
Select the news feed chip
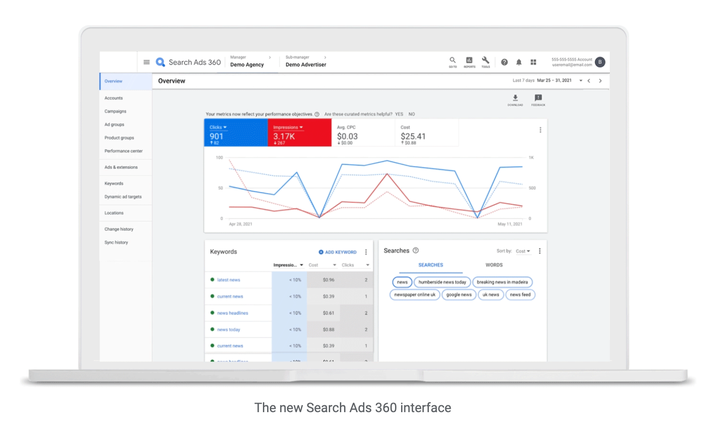pyautogui.click(x=520, y=295)
